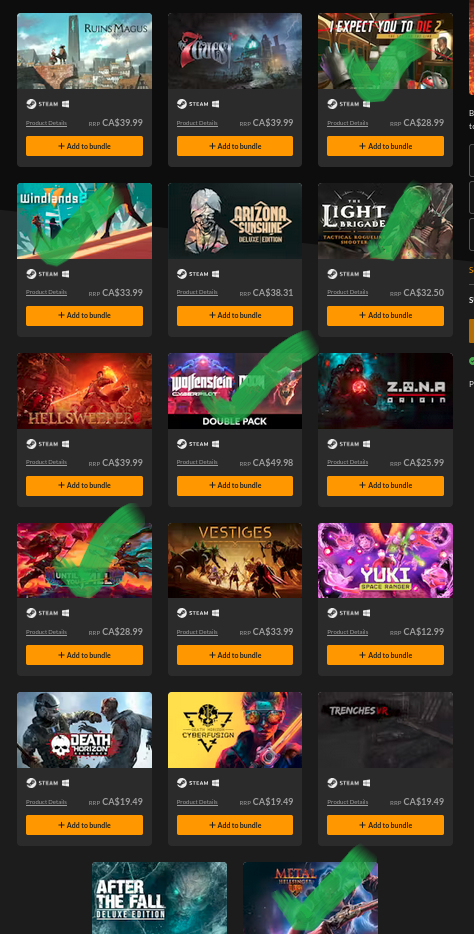Open the After the Fall Deluxe Edition thumbnail

pyautogui.click(x=160, y=898)
